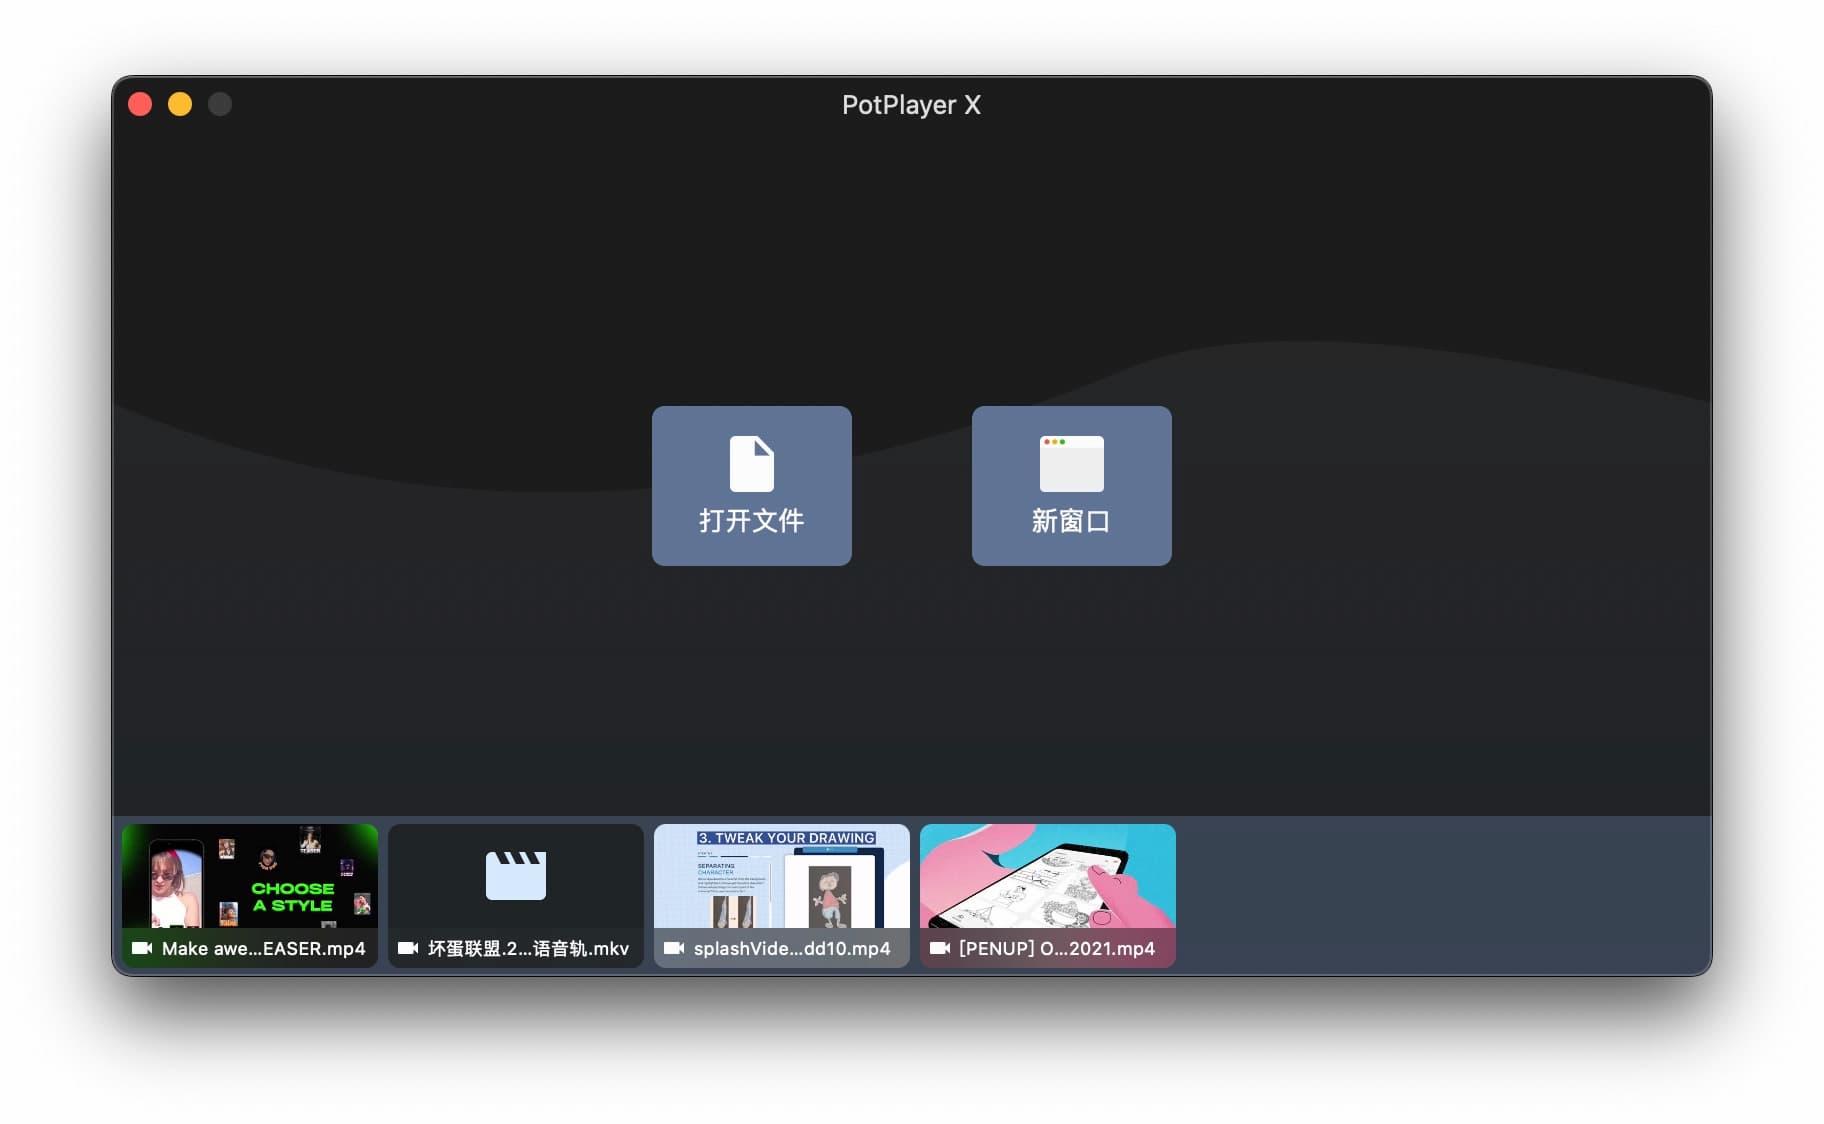Click camera icon beside 坏蛋联盟.2...语音轨.mkv
The height and width of the screenshot is (1124, 1824).
pyautogui.click(x=408, y=948)
